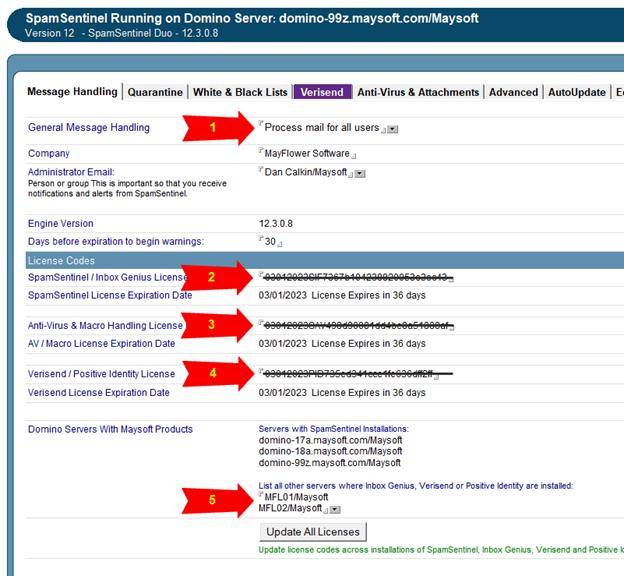
Task: Click the General Message Handling label
Action: [89, 127]
